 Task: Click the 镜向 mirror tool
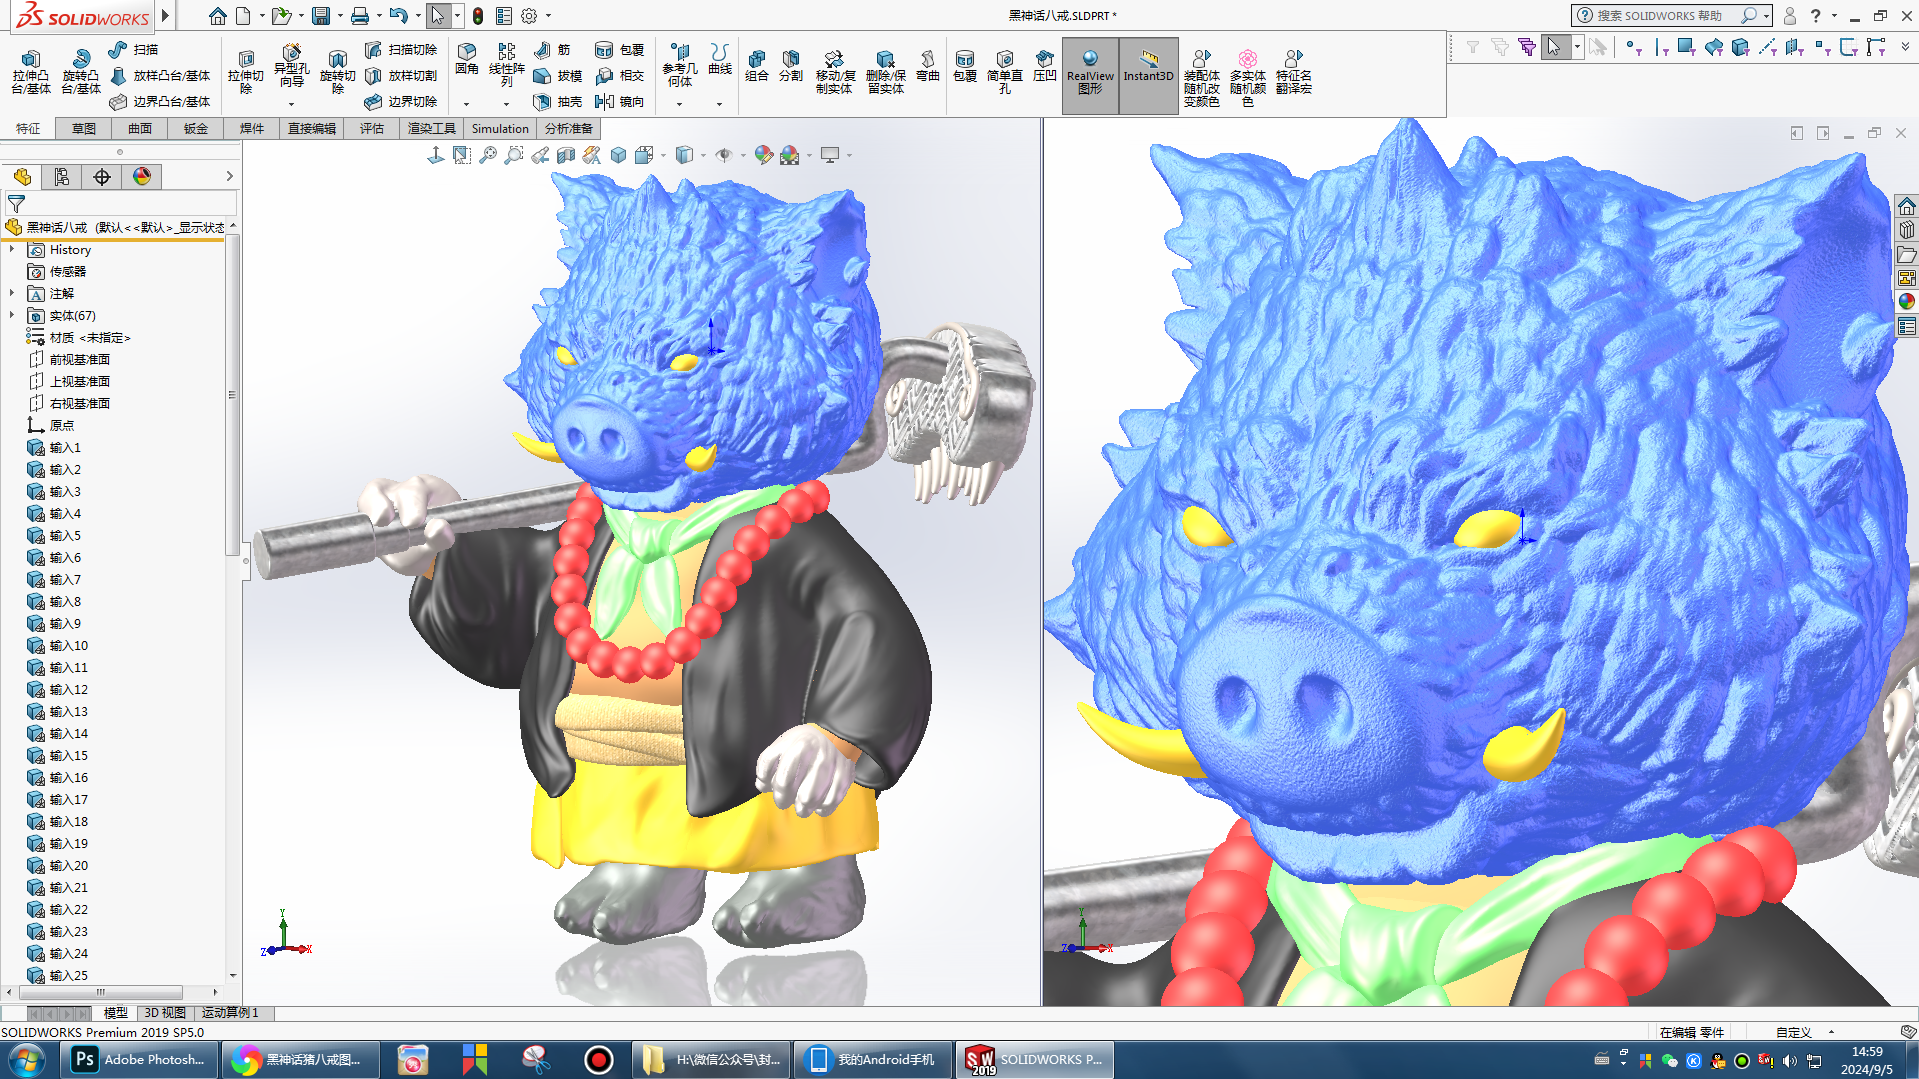(620, 101)
